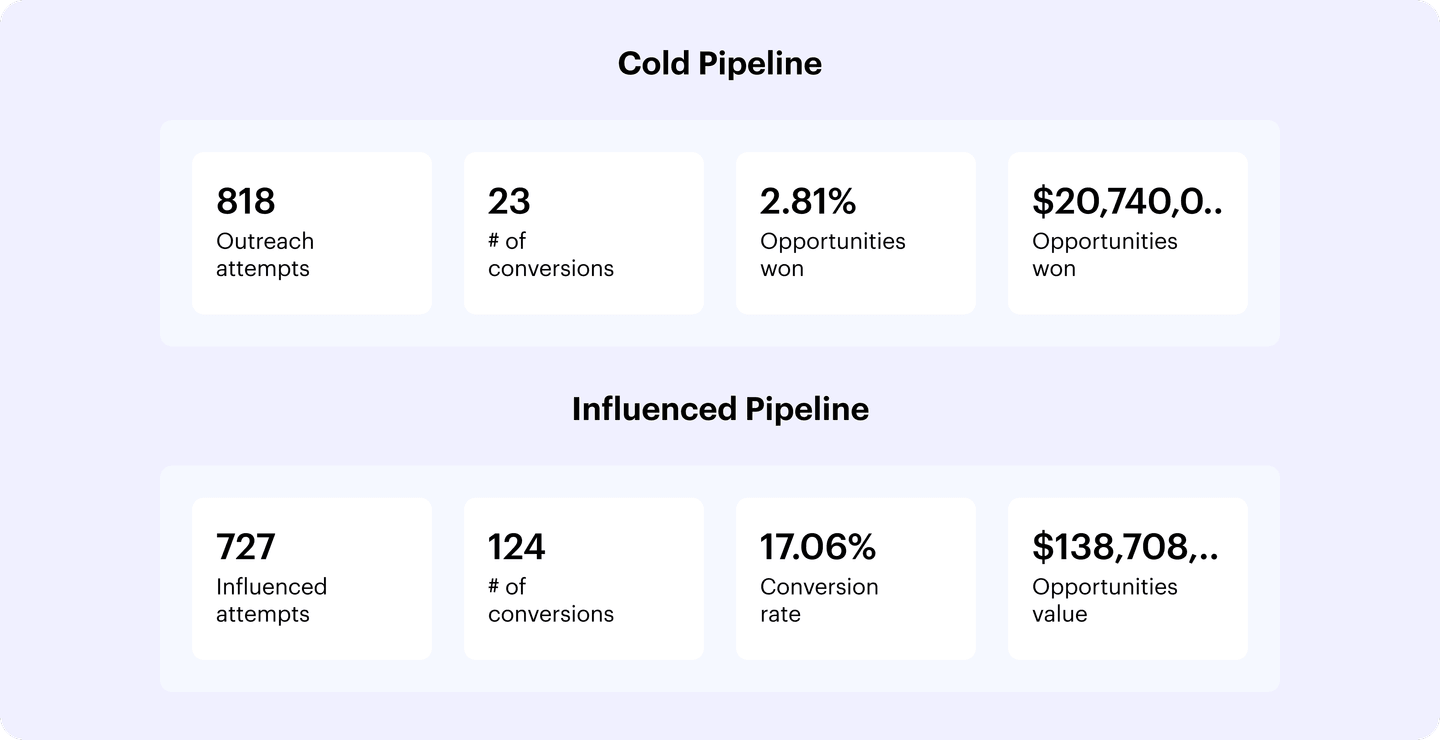Expand the truncated $138,708,.. amount
Image resolution: width=1440 pixels, height=740 pixels.
pyautogui.click(x=1125, y=547)
